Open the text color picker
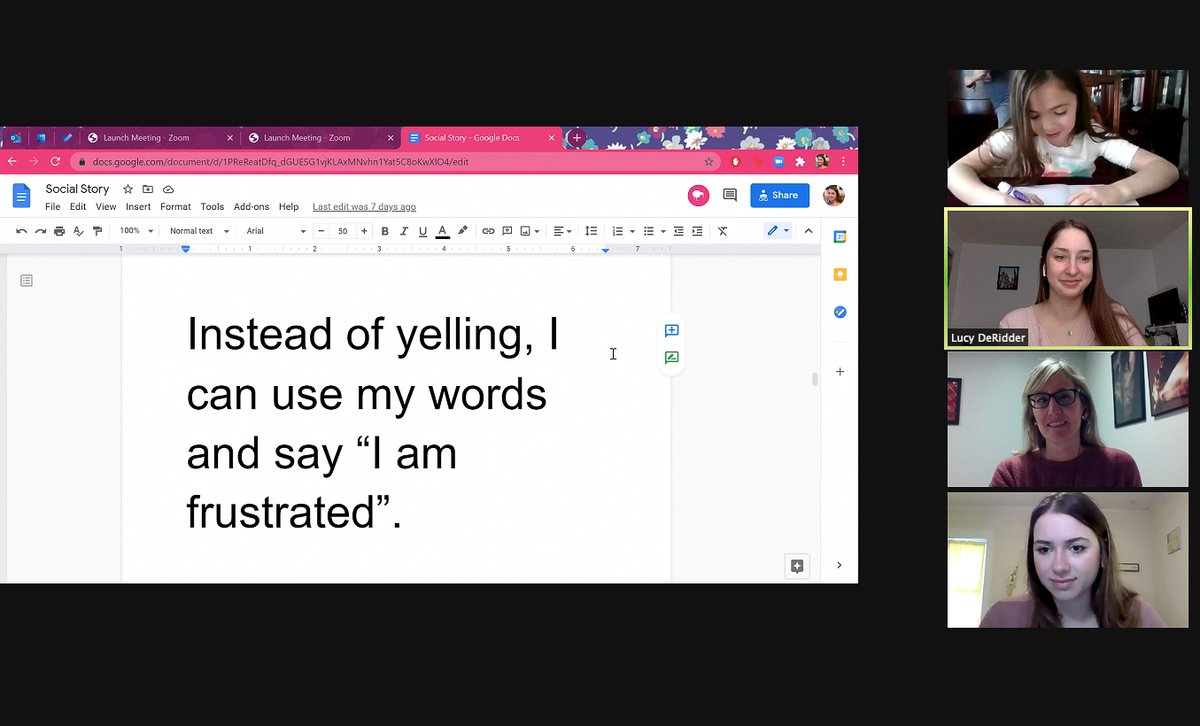Screen dimensions: 1200x726 coord(442,231)
